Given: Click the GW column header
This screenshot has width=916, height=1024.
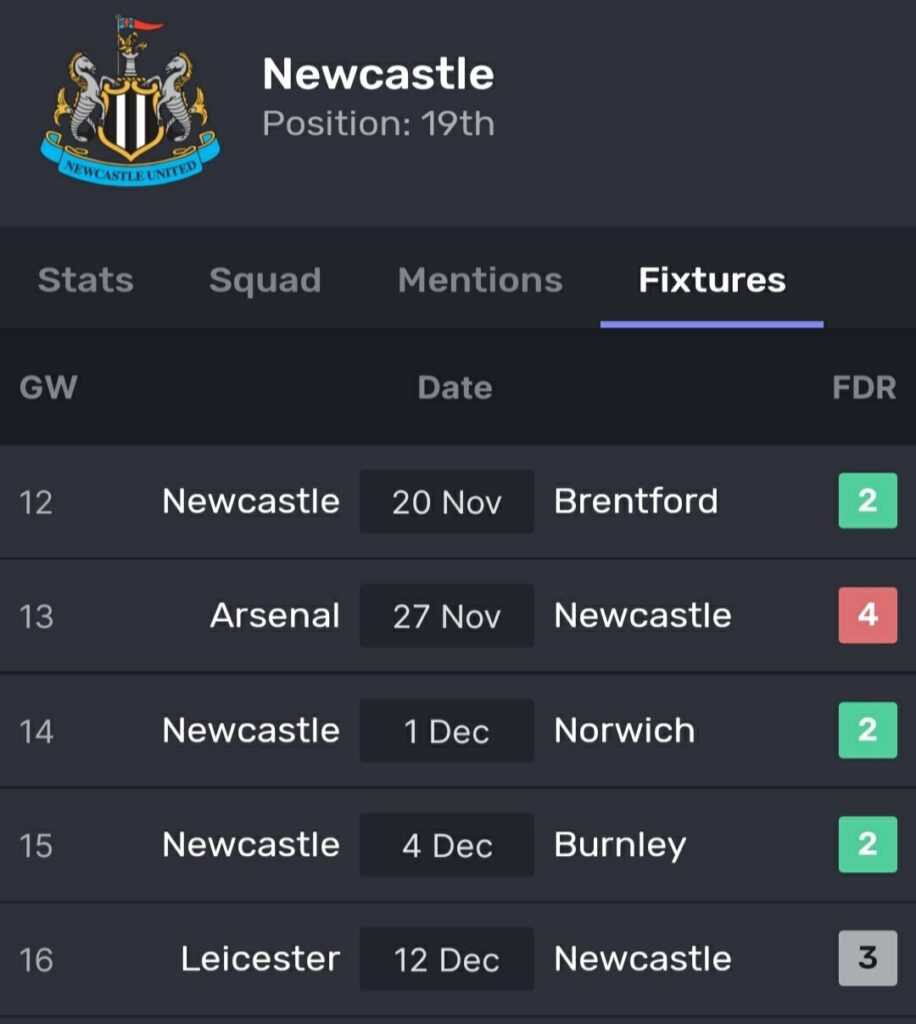Looking at the screenshot, I should [x=48, y=388].
